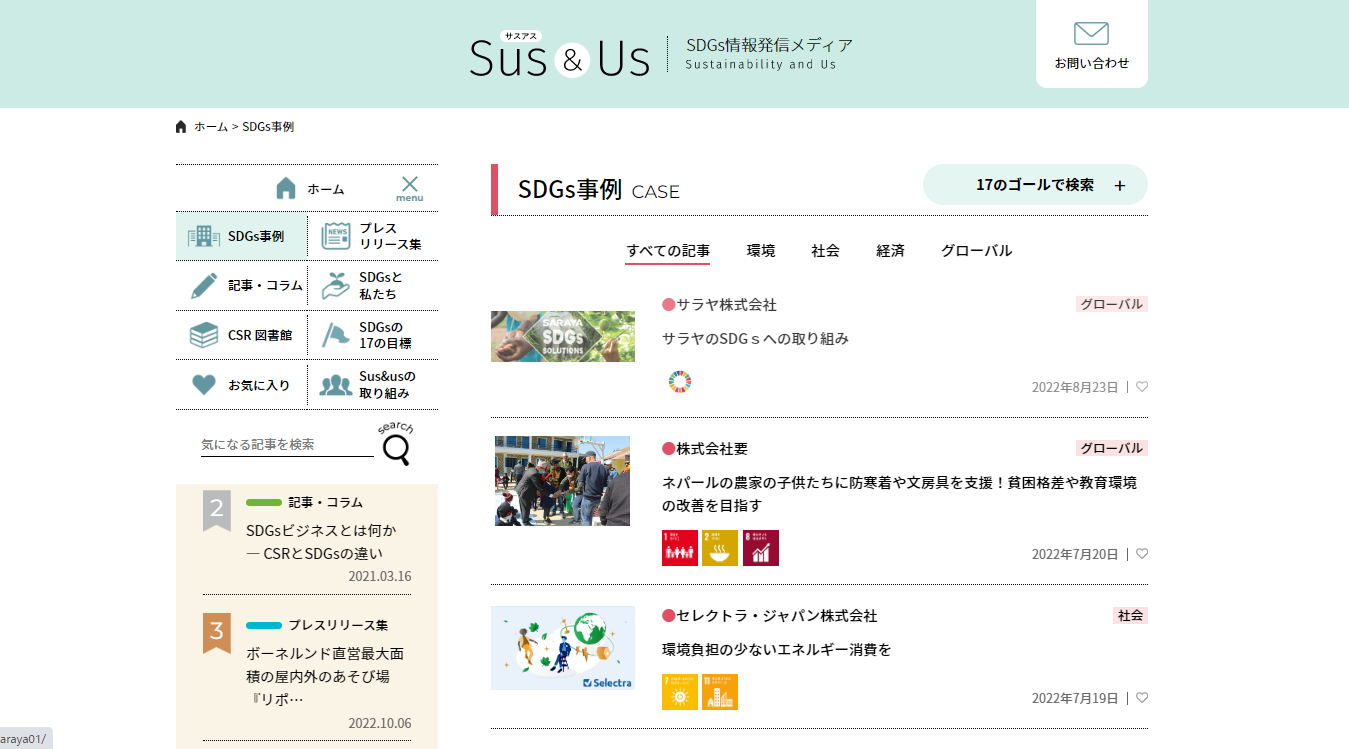1349x749 pixels.
Task: Expand the 17のゴールで検索 panel
Action: [1035, 185]
